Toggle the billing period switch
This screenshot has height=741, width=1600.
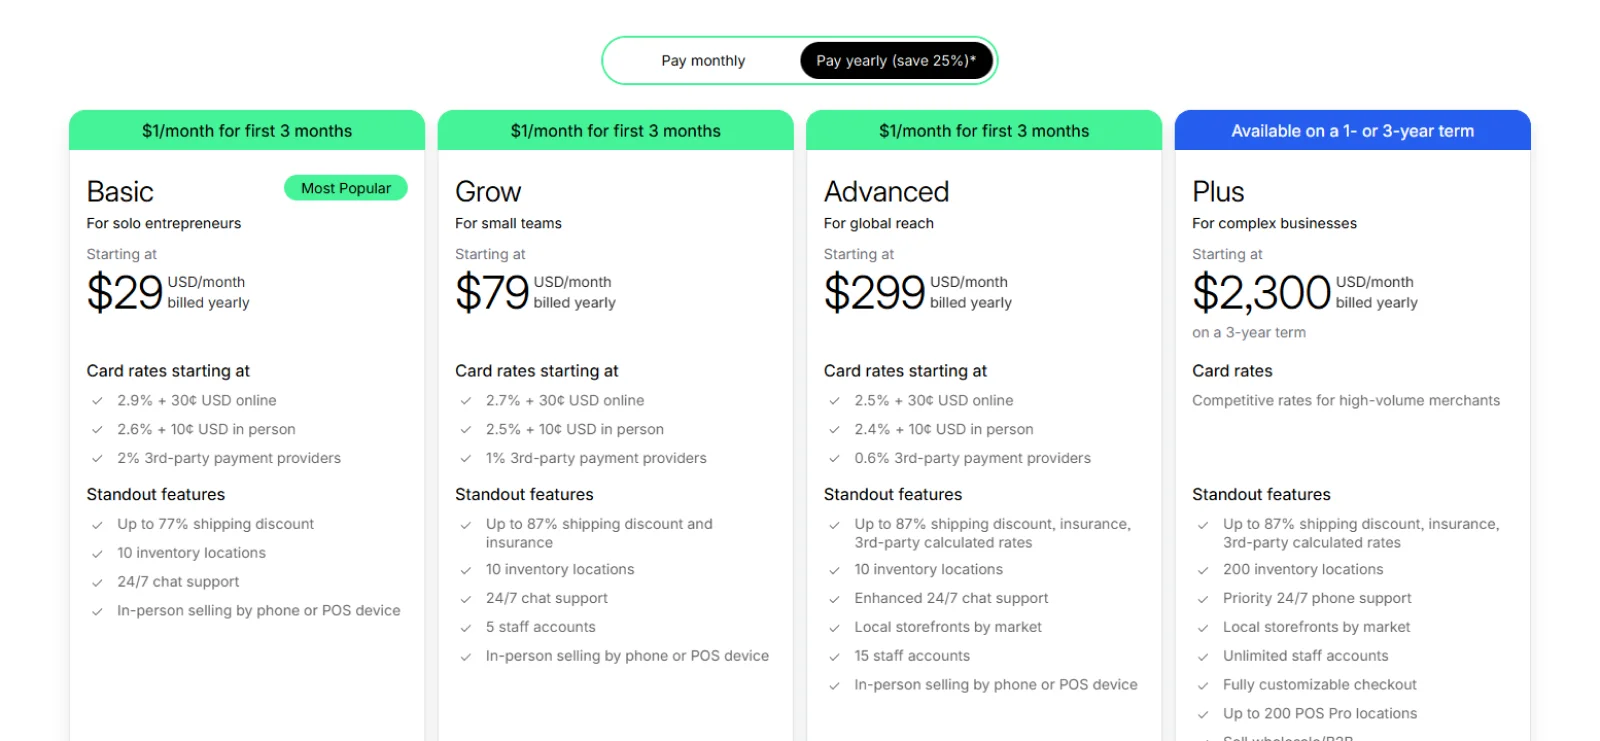(x=798, y=60)
